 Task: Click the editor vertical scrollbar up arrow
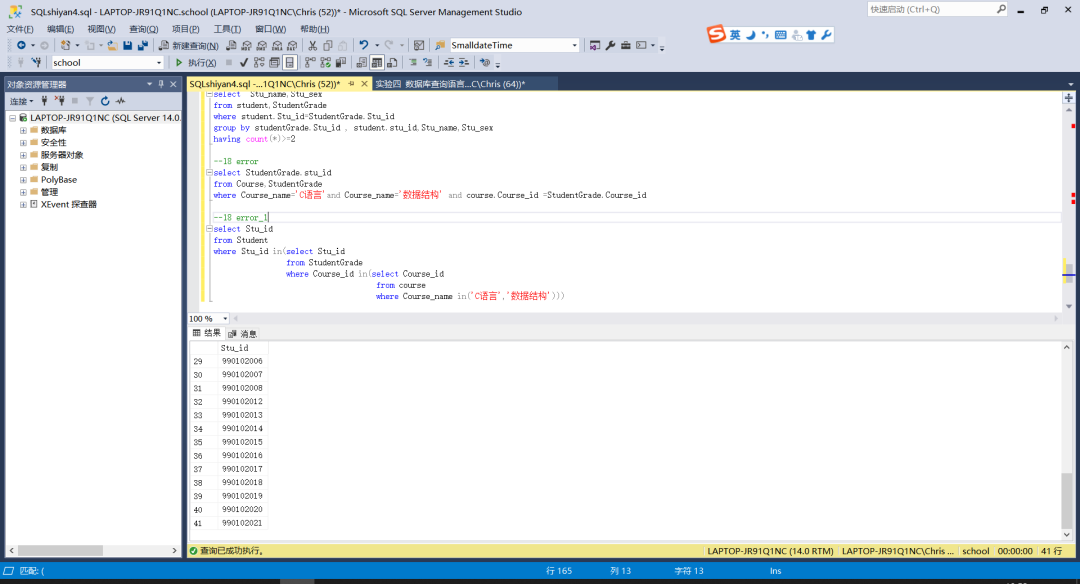point(1069,110)
